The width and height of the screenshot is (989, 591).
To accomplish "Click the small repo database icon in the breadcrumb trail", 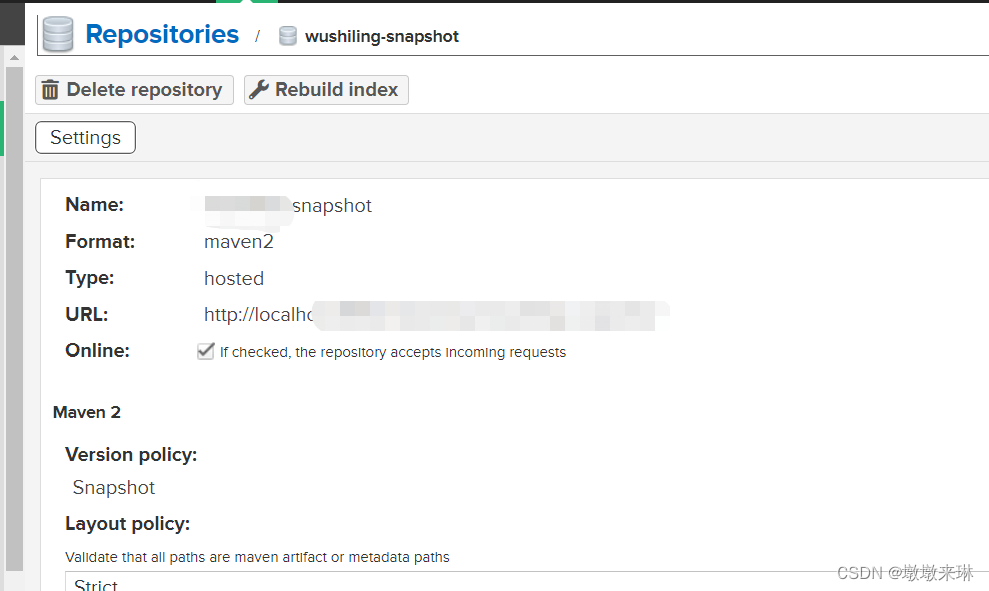I will [x=288, y=36].
